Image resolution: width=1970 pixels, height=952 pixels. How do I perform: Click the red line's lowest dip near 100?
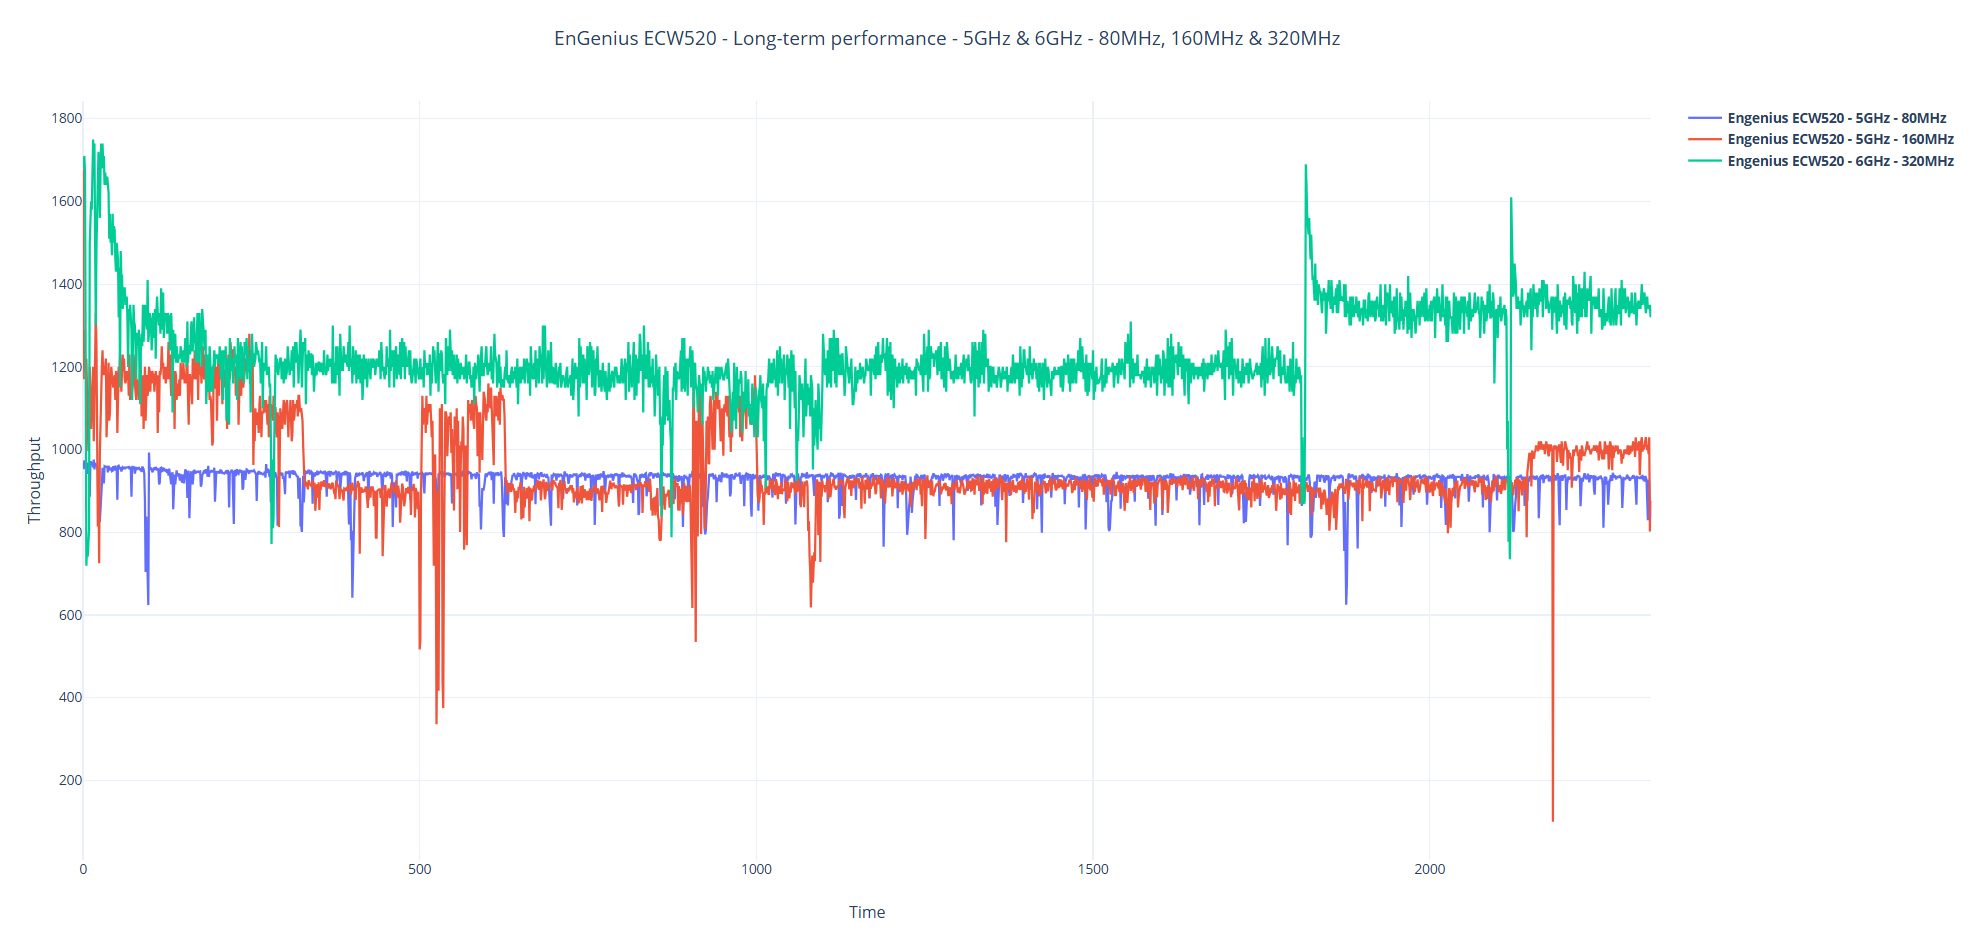click(x=1553, y=820)
